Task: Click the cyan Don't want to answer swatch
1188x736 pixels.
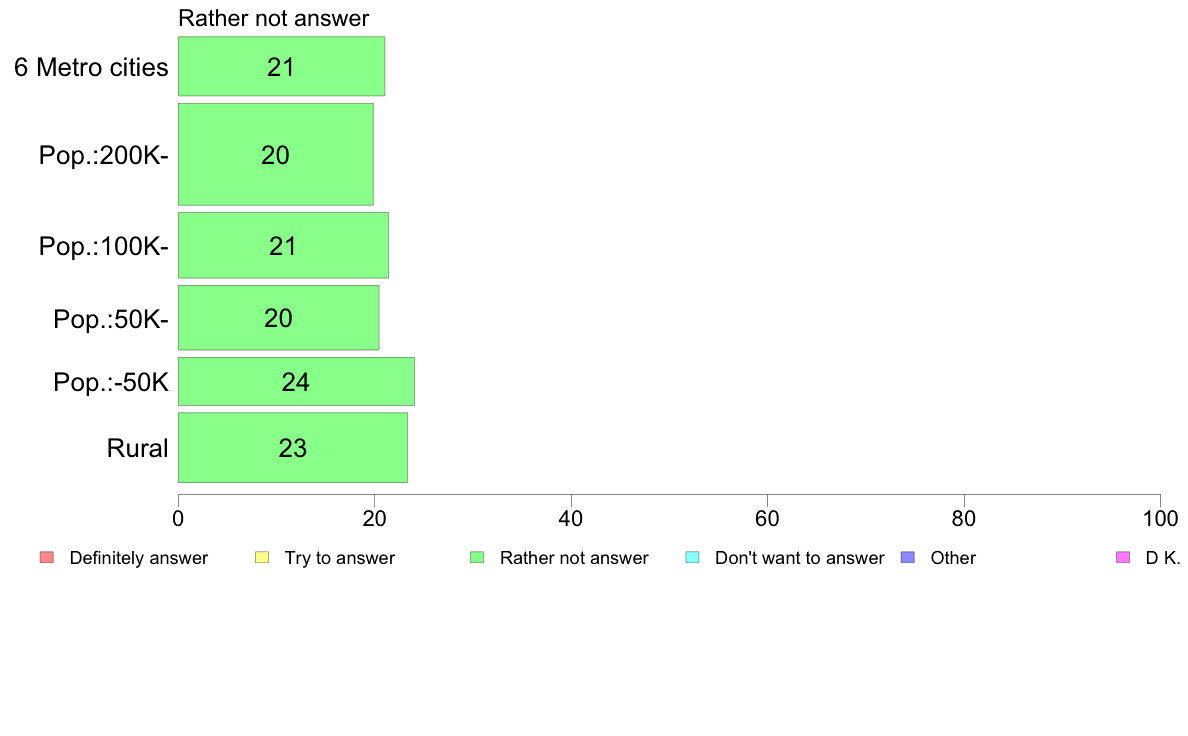Action: tap(692, 557)
